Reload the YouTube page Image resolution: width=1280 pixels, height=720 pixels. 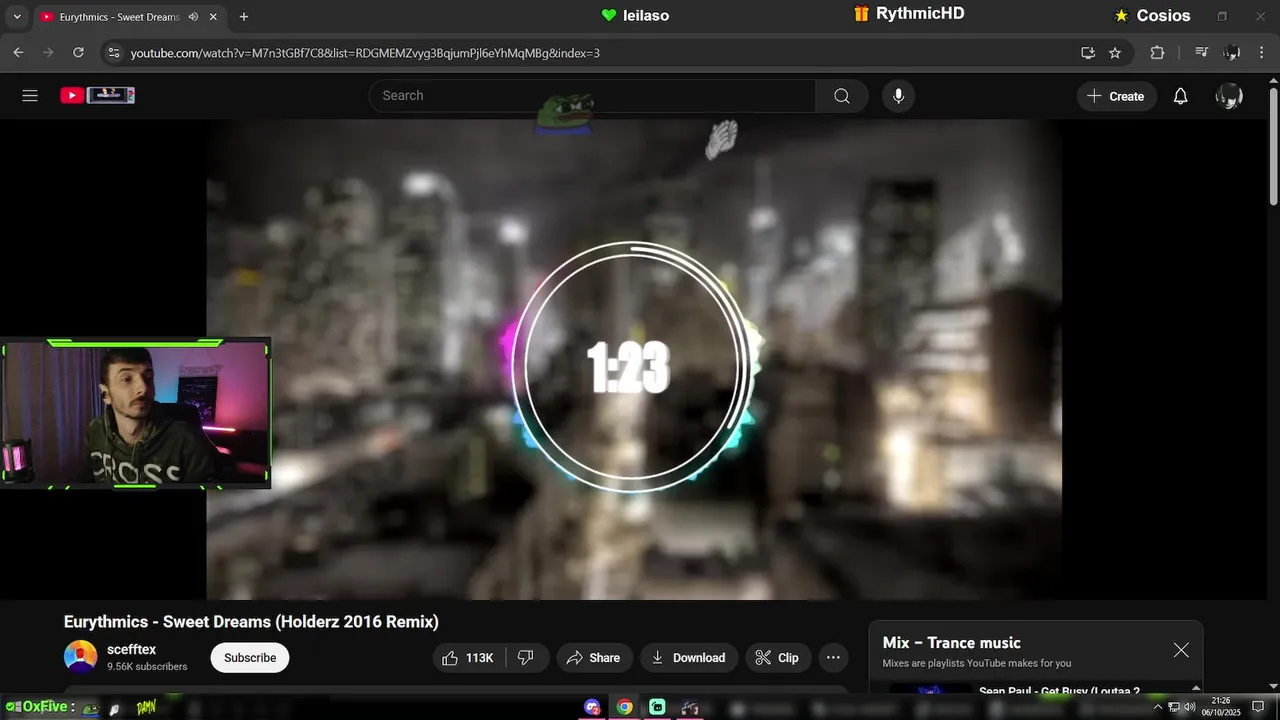point(78,53)
